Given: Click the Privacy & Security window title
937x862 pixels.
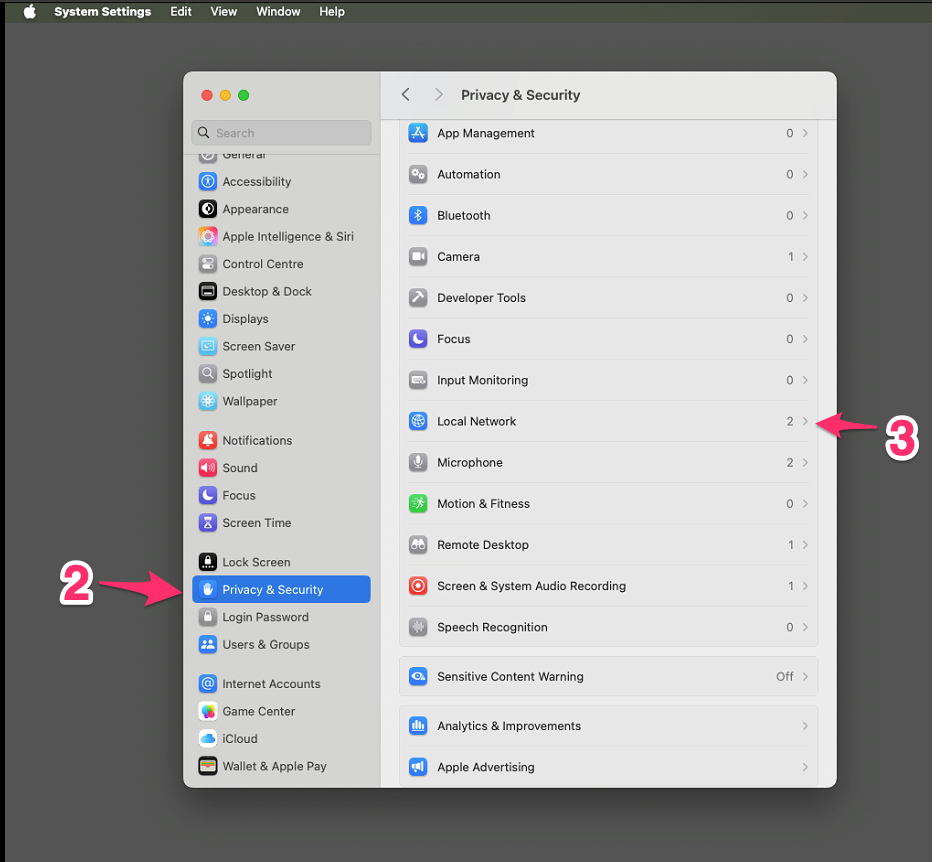Looking at the screenshot, I should [520, 95].
